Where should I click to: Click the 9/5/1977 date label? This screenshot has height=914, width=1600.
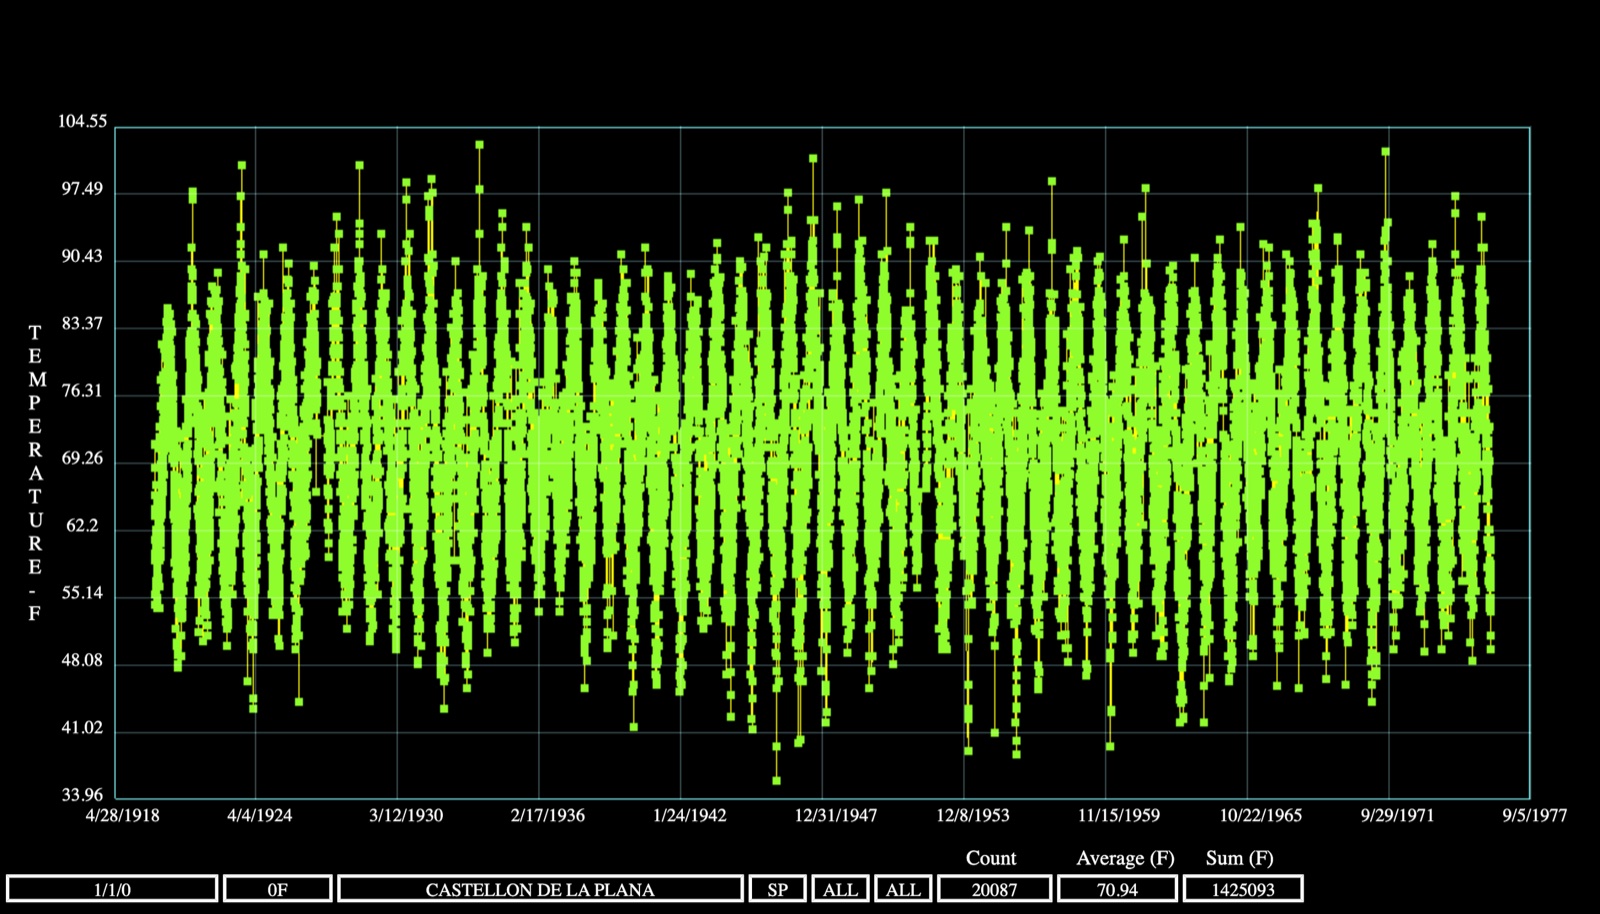[1535, 815]
